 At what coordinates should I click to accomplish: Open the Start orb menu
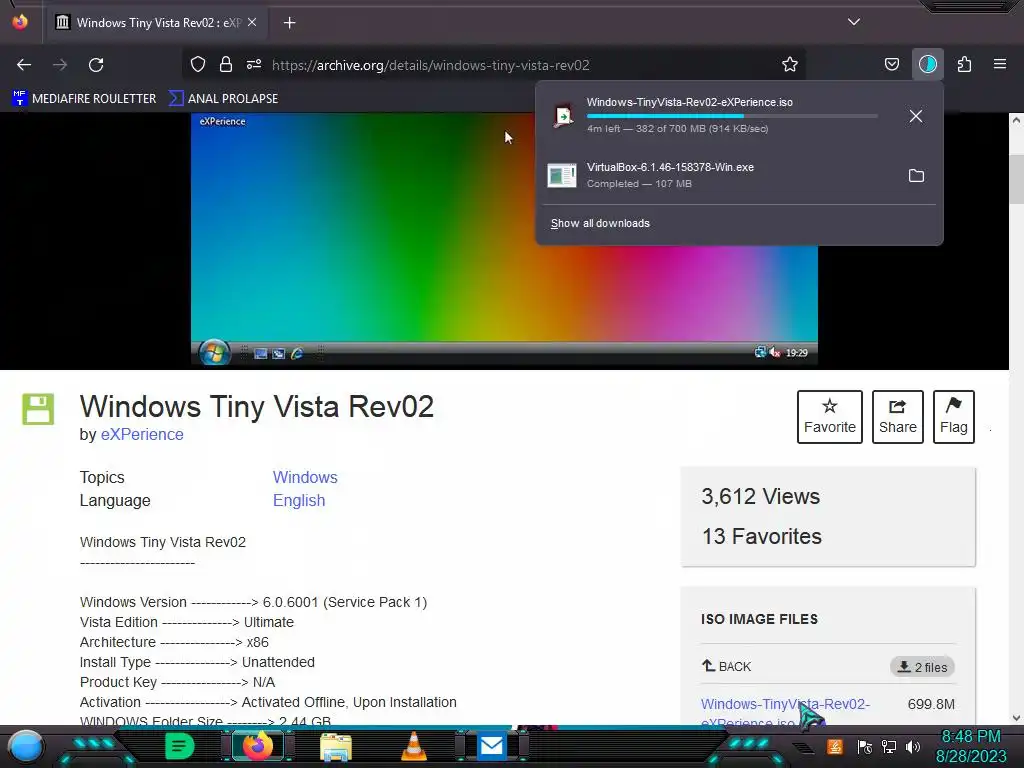[x=26, y=746]
